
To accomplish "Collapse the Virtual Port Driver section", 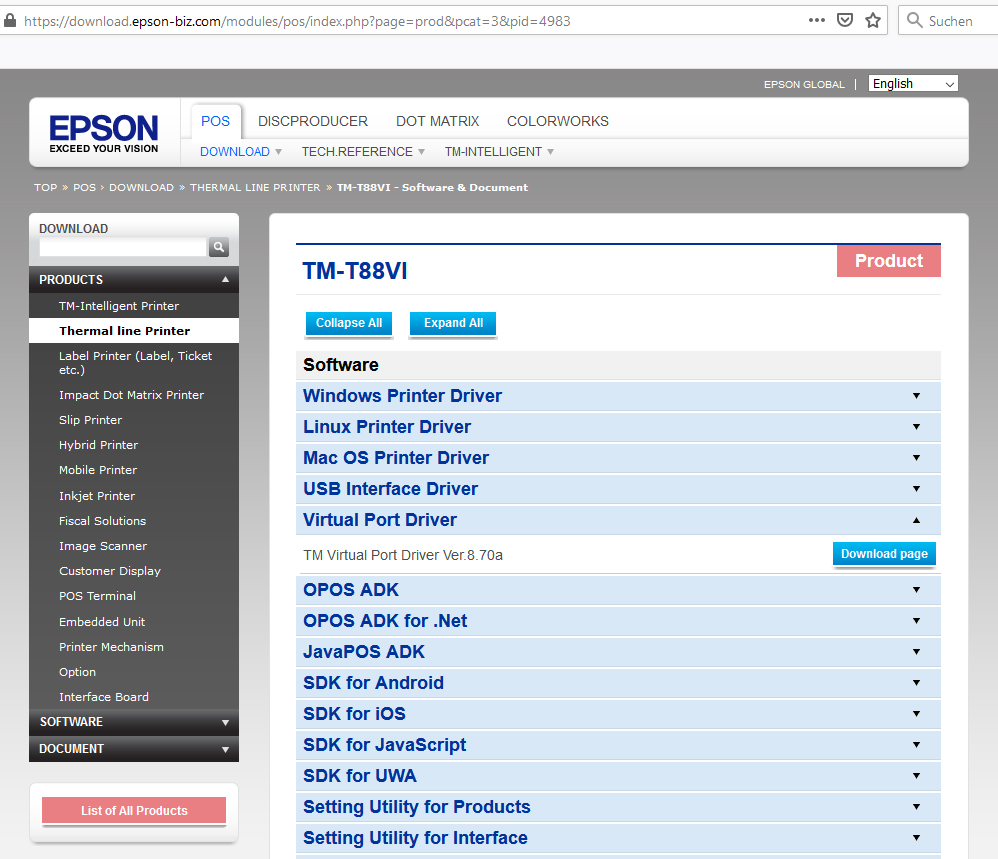I will 618,520.
